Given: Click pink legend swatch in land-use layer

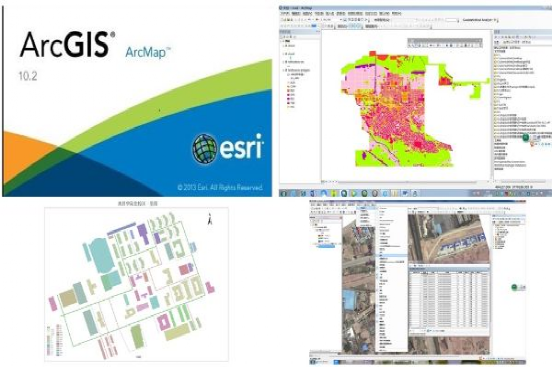Looking at the screenshot, I should 289,91.
